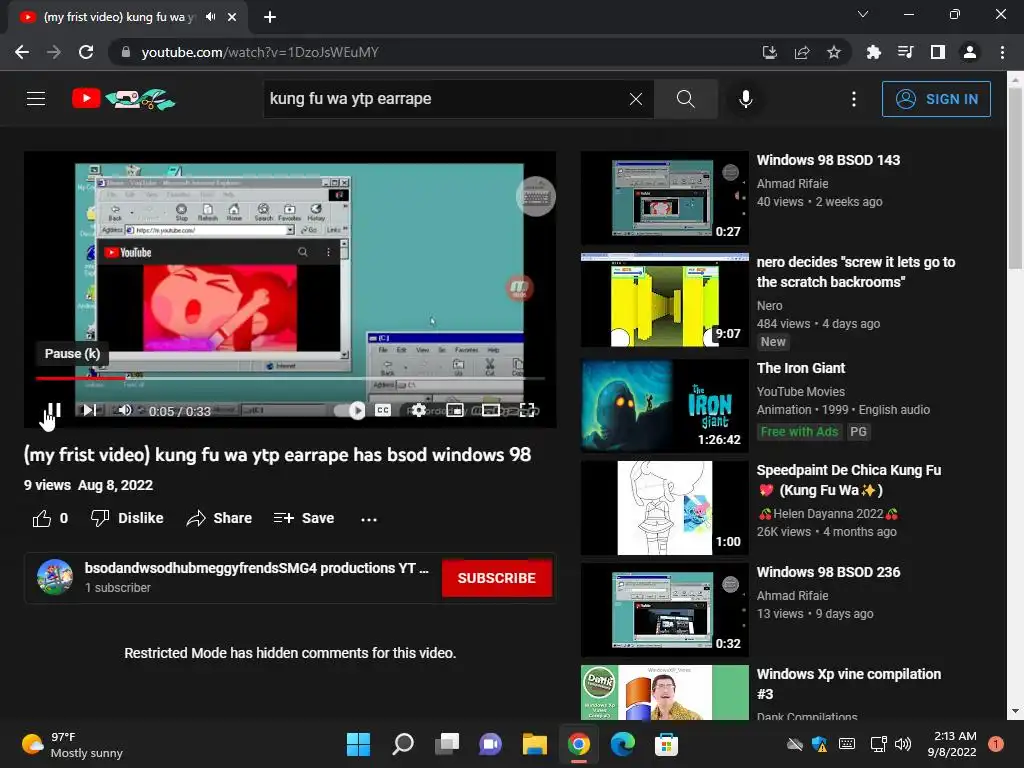This screenshot has height=768, width=1024.
Task: Open a new tab
Action: [x=270, y=17]
